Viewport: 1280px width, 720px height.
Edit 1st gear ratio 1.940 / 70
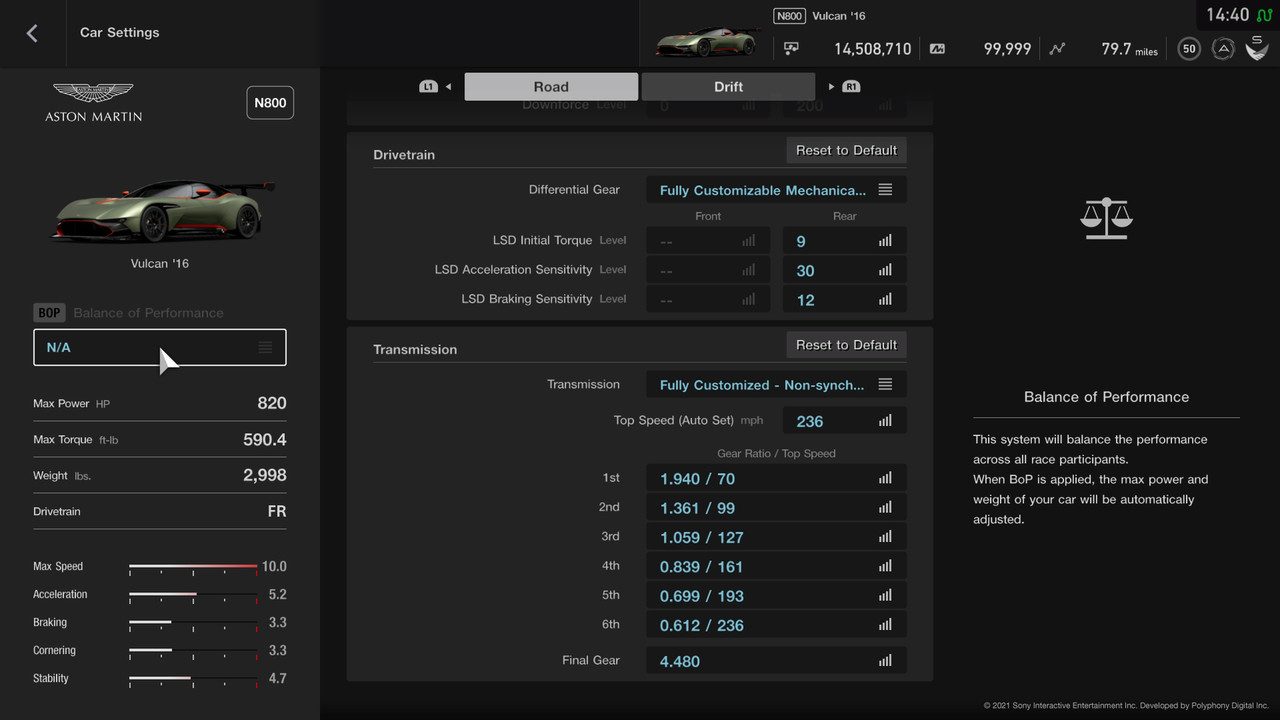tap(776, 479)
